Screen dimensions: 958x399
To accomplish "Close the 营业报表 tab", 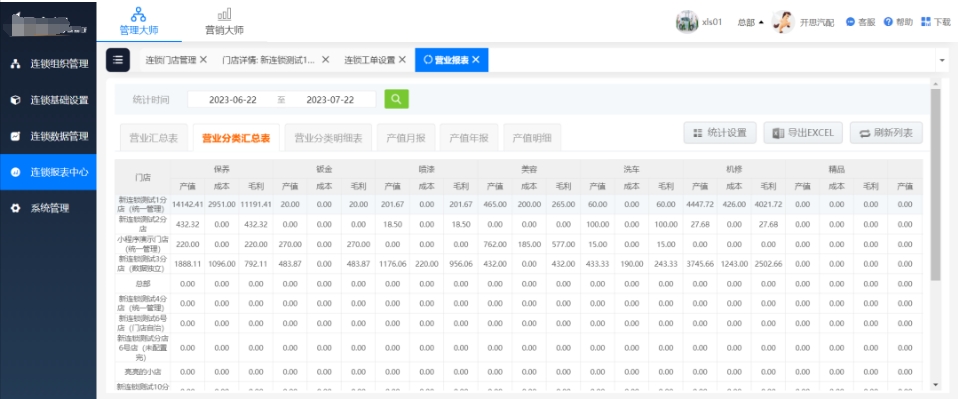I will pos(475,59).
